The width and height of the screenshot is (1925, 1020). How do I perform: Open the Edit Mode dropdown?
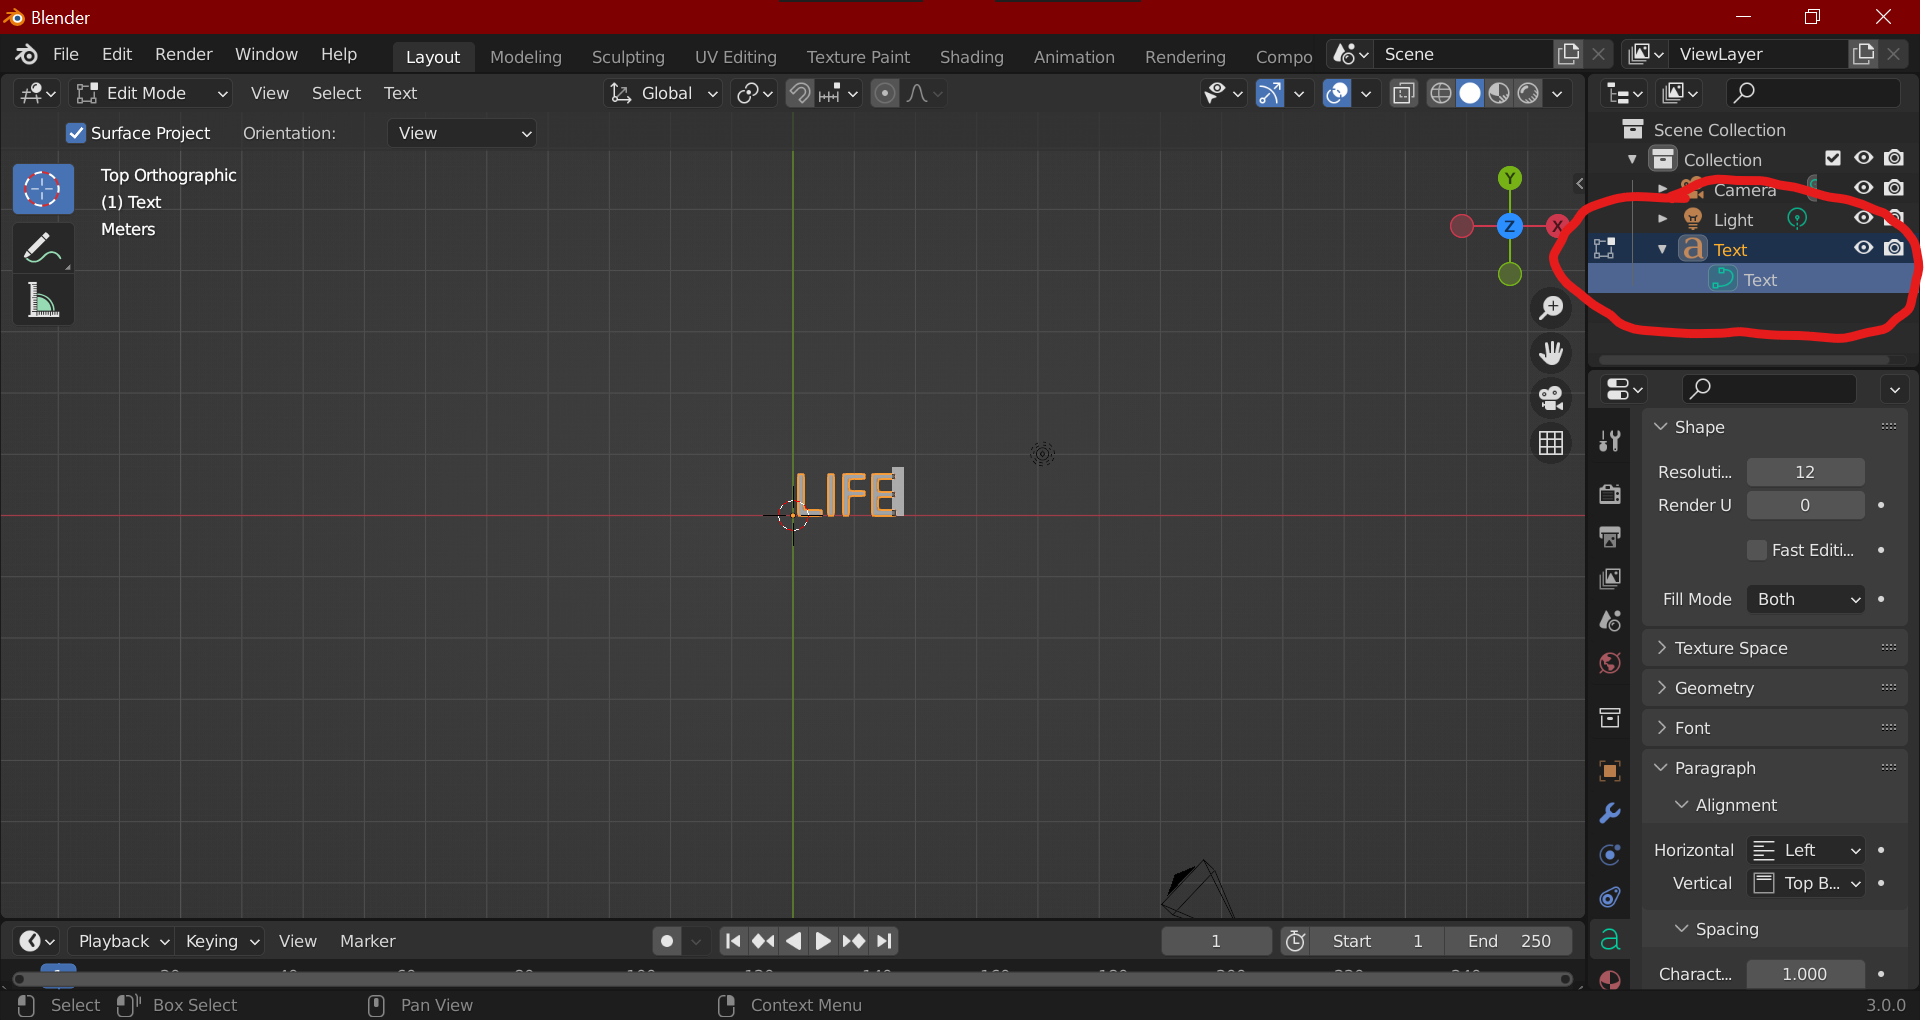click(x=152, y=93)
